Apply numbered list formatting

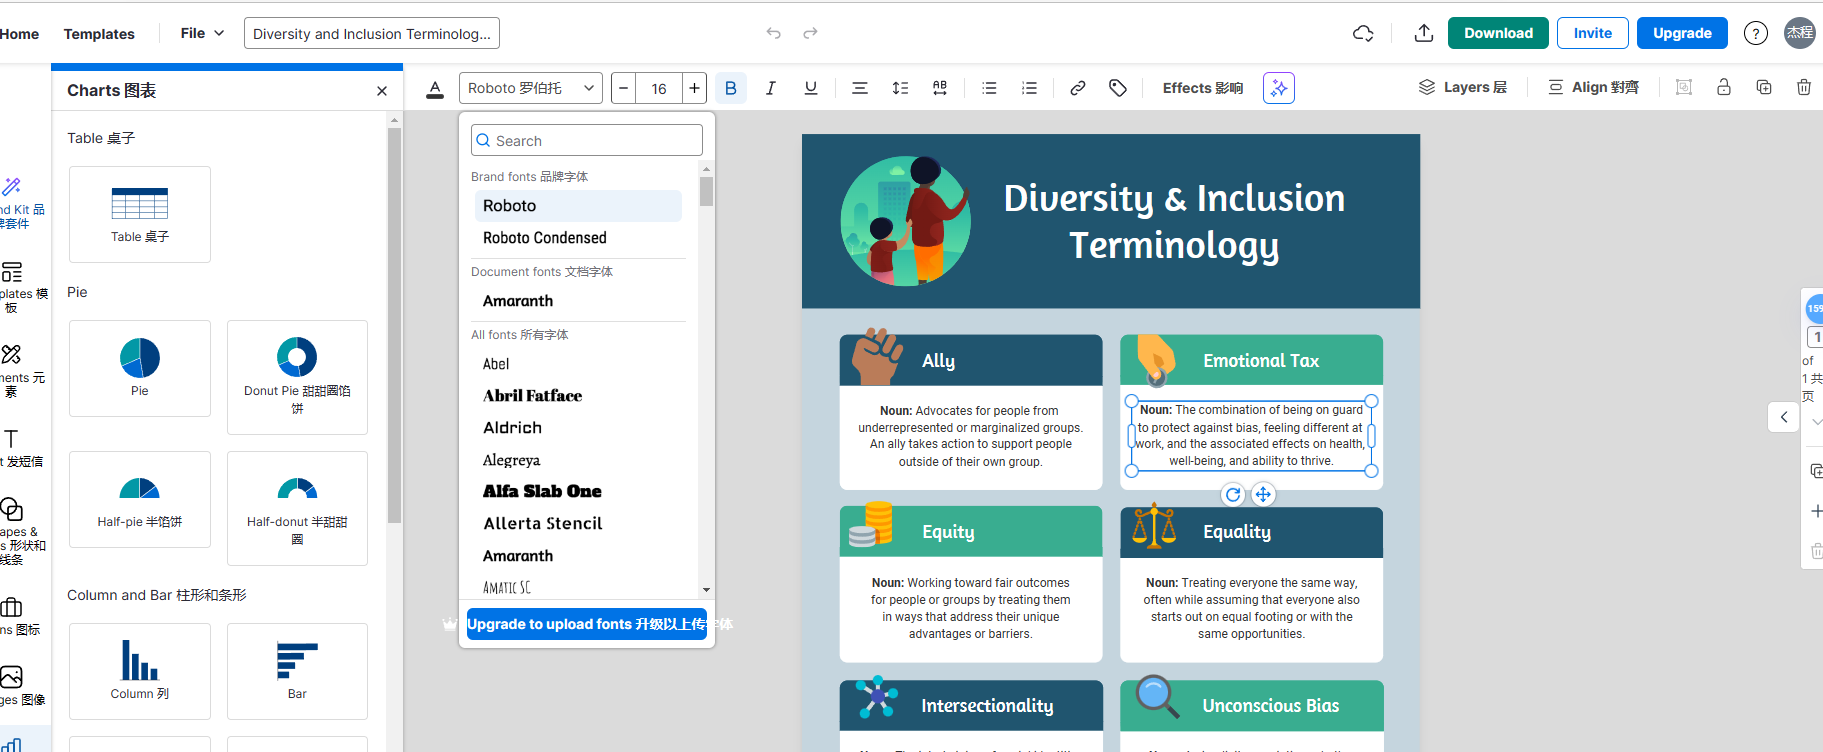1029,88
